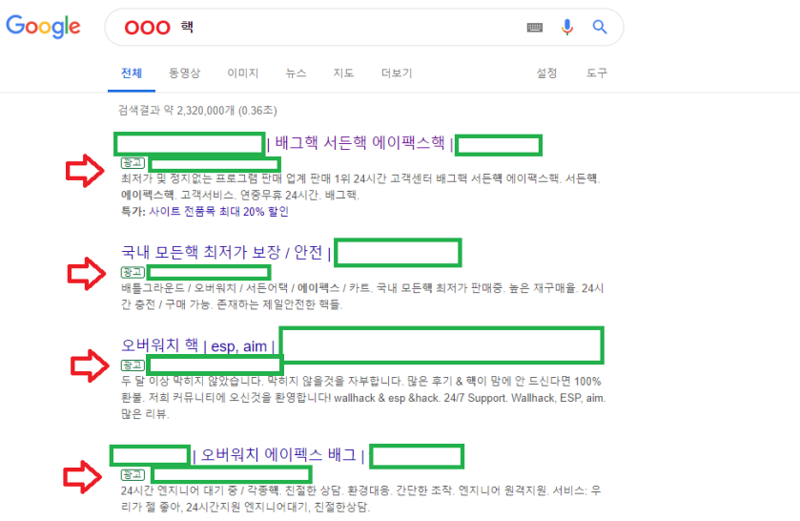Click the 광고 badge under 오버워치 에이펙스 ad
The height and width of the screenshot is (521, 800).
[133, 475]
